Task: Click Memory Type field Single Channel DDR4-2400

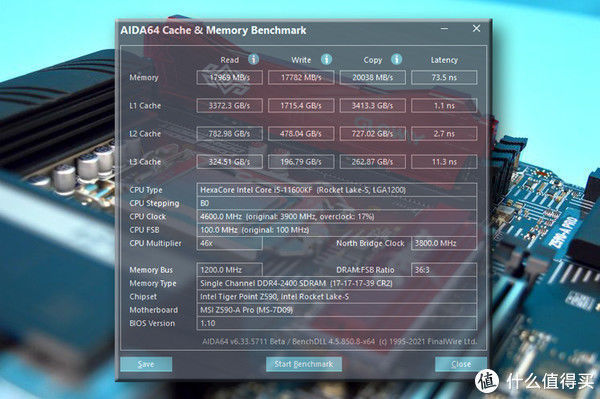Action: (x=337, y=283)
